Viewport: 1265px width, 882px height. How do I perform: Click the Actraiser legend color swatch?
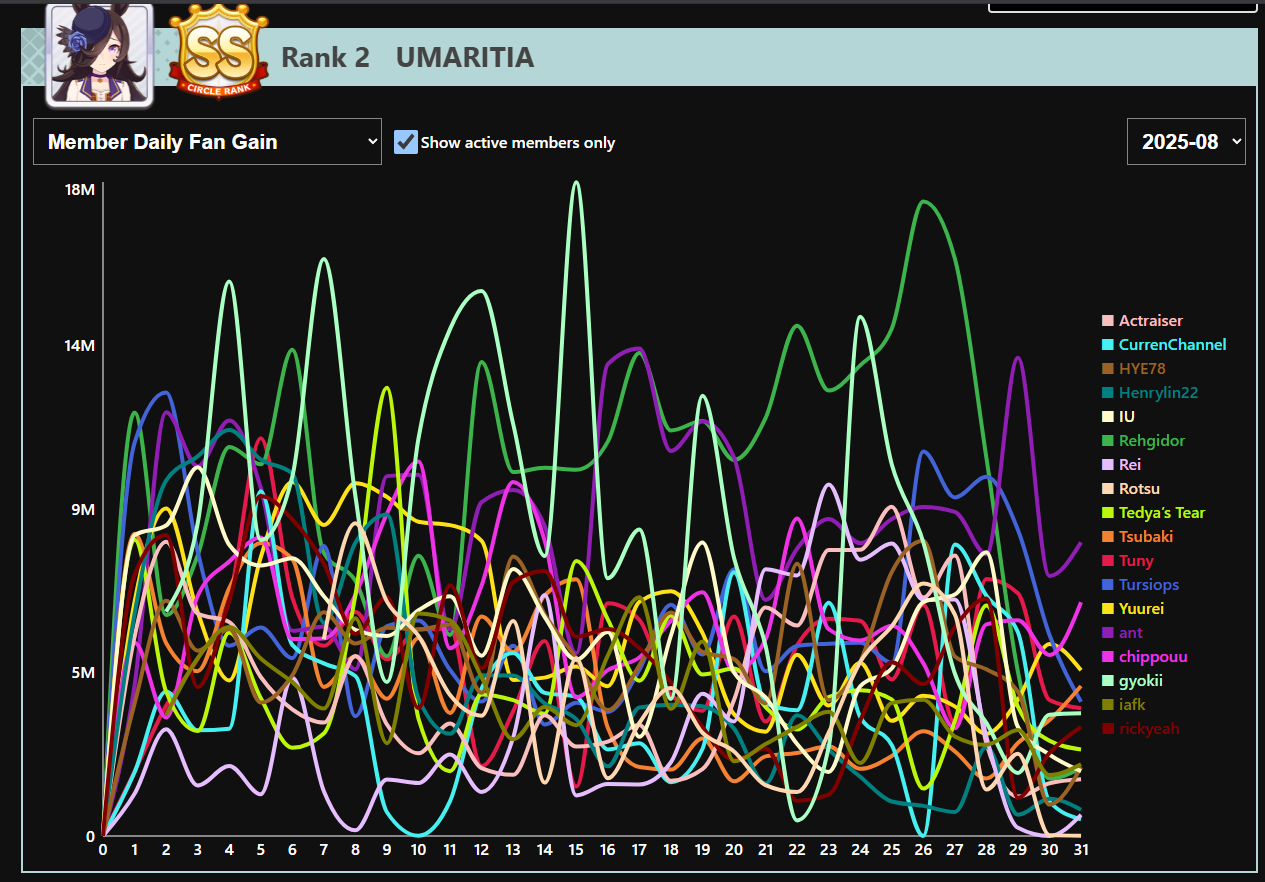pyautogui.click(x=1107, y=321)
